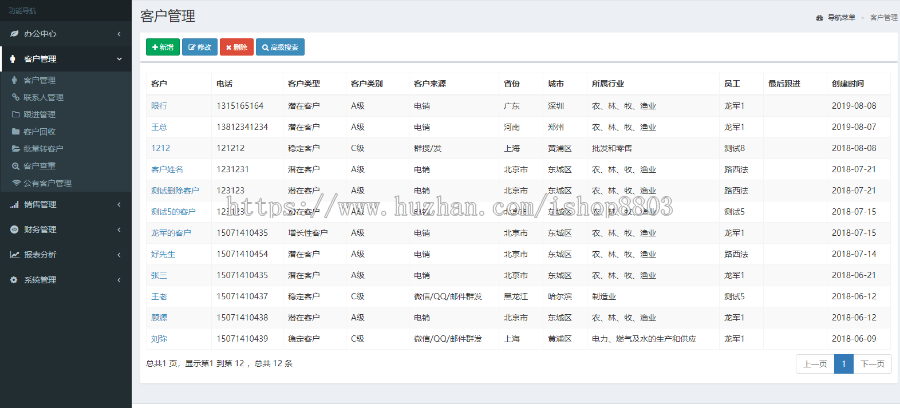
Task: Click the blue 修改 button
Action: click(200, 47)
